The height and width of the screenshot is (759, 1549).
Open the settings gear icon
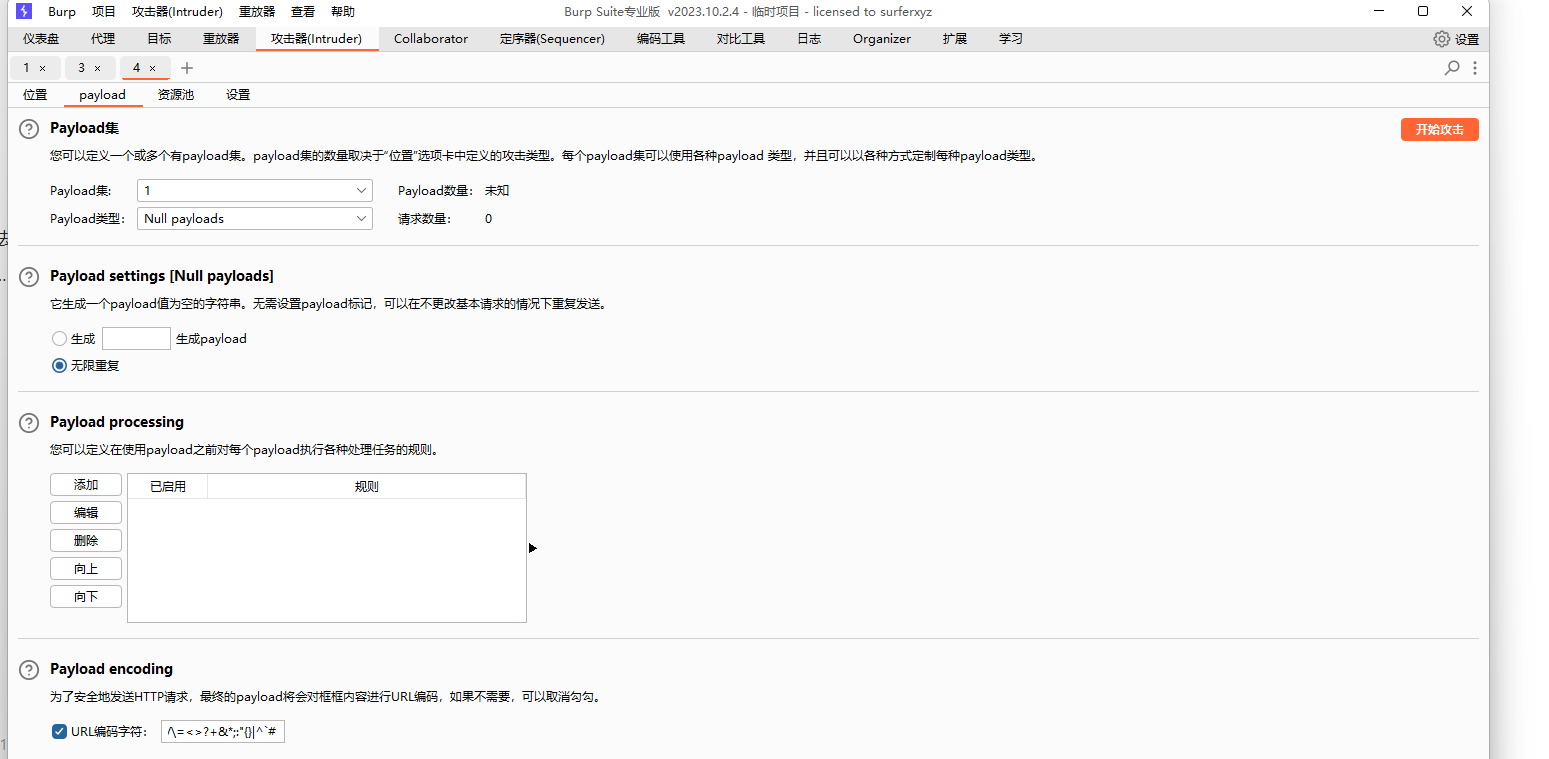pyautogui.click(x=1441, y=39)
